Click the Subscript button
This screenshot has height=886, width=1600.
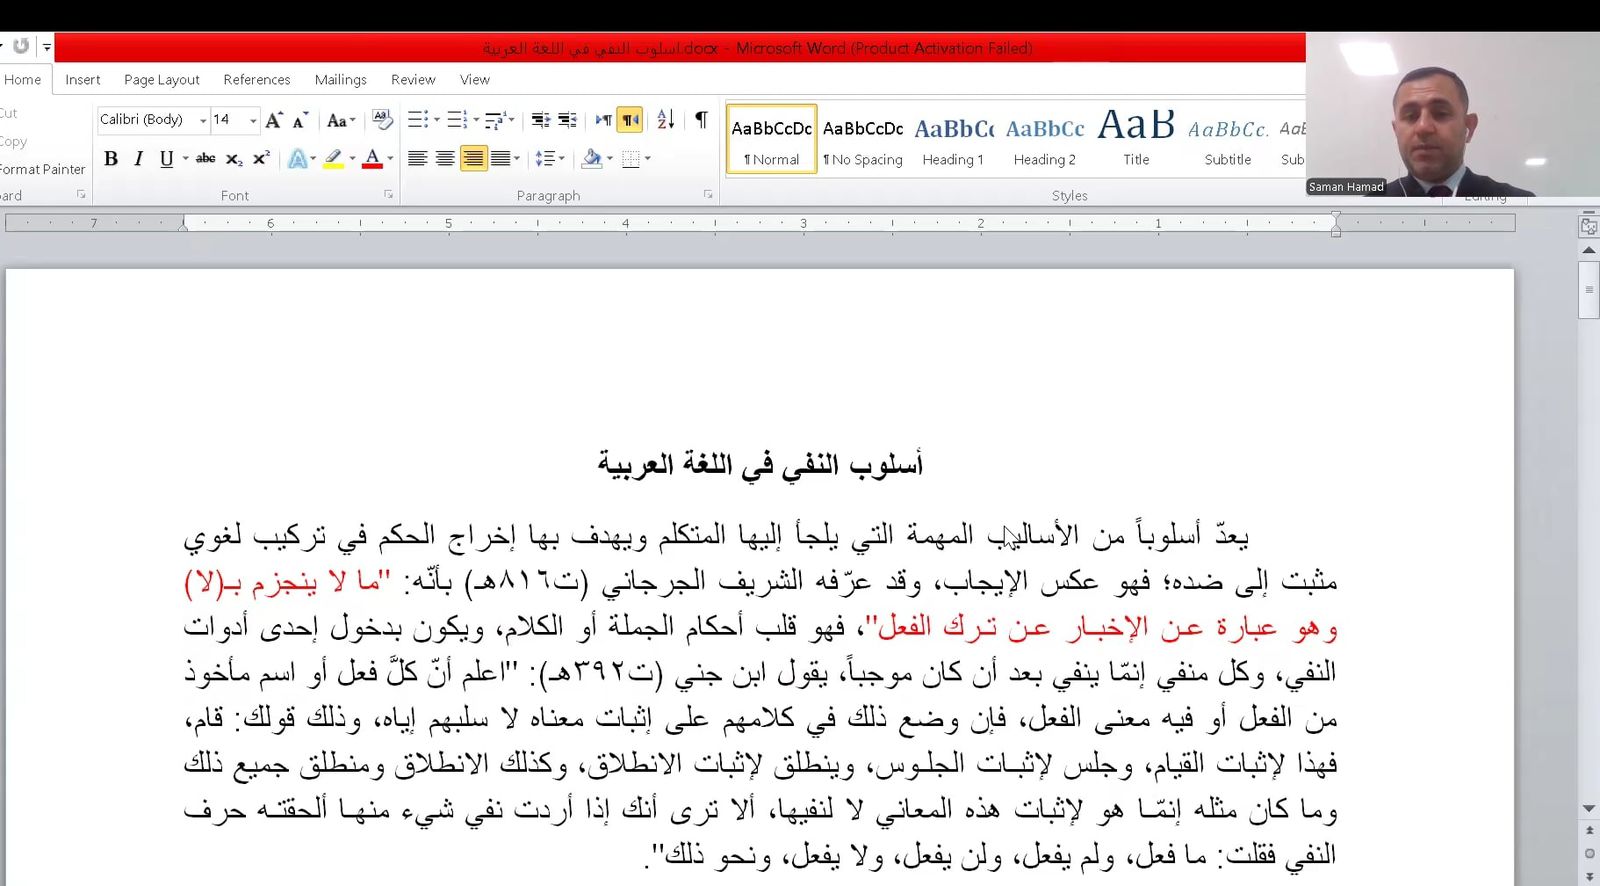tap(233, 159)
